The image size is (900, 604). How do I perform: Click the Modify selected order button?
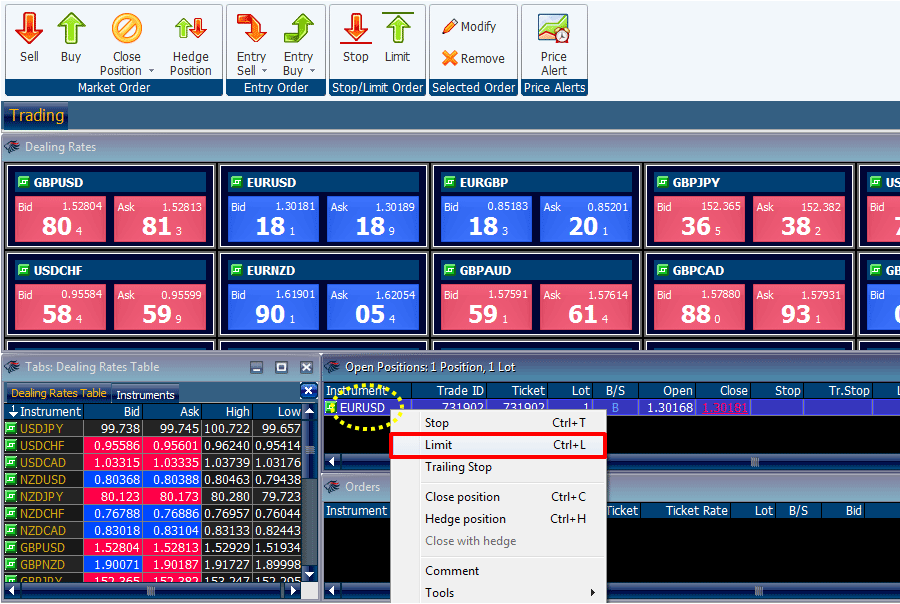469,27
